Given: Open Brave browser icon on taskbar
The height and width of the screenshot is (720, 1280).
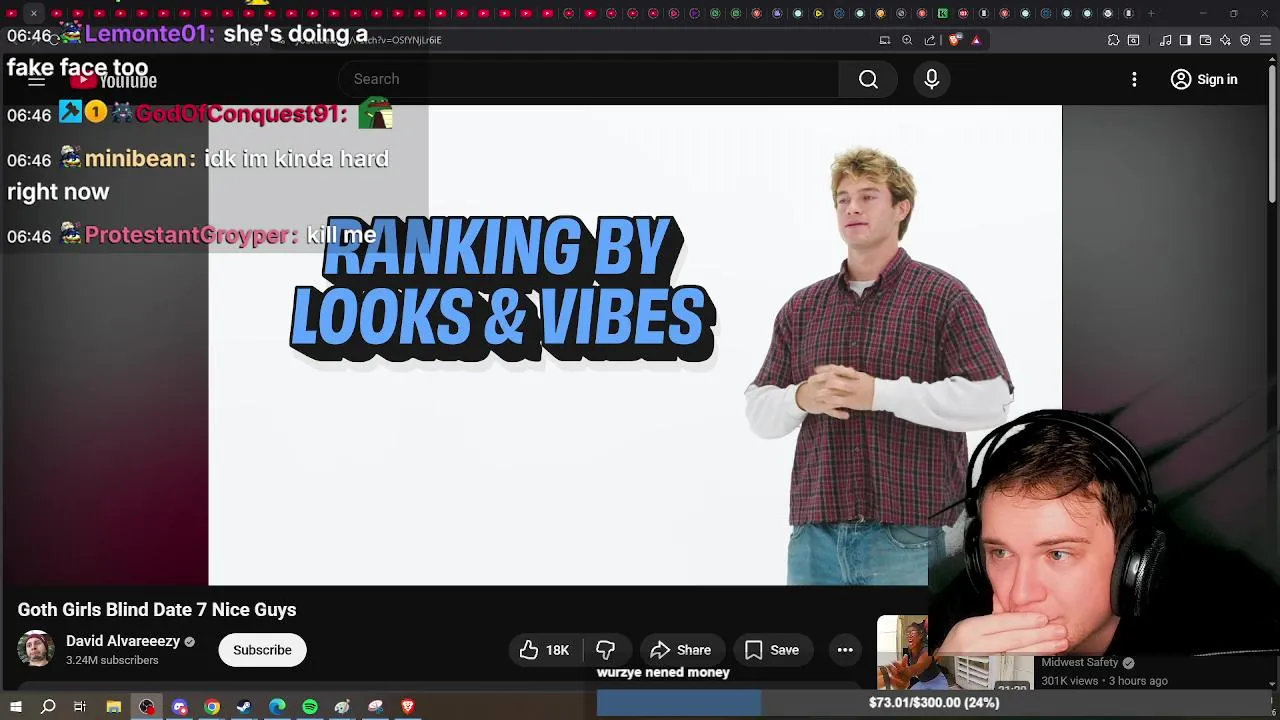Looking at the screenshot, I should pos(408,707).
